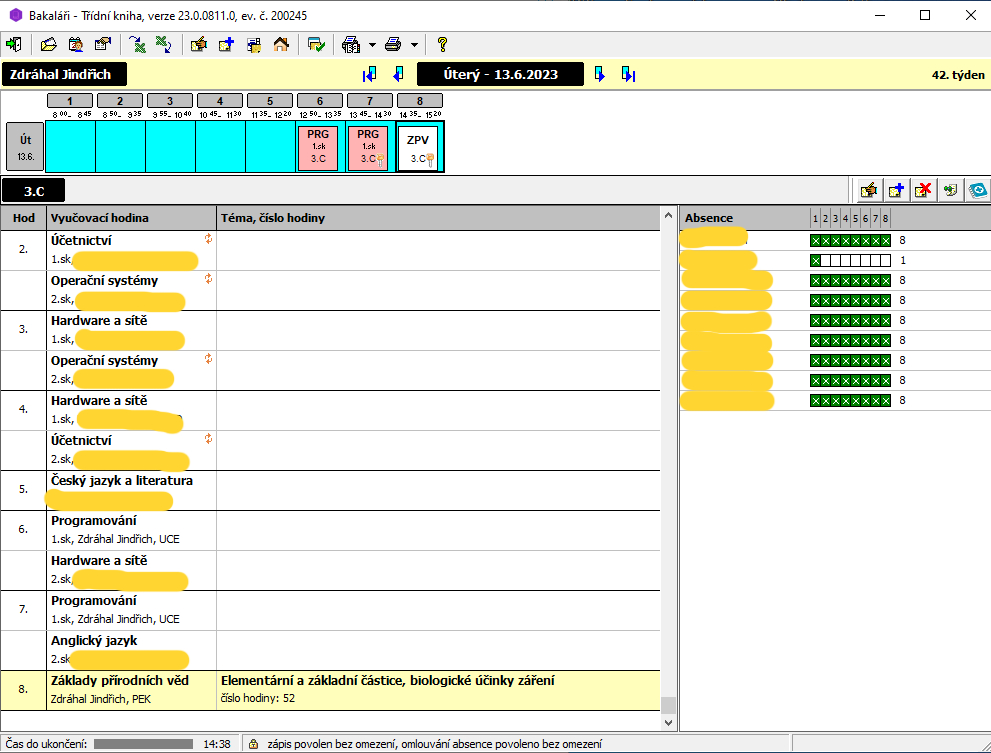The height and width of the screenshot is (753, 991).
Task: Click the open folder toolbar icon
Action: point(48,44)
